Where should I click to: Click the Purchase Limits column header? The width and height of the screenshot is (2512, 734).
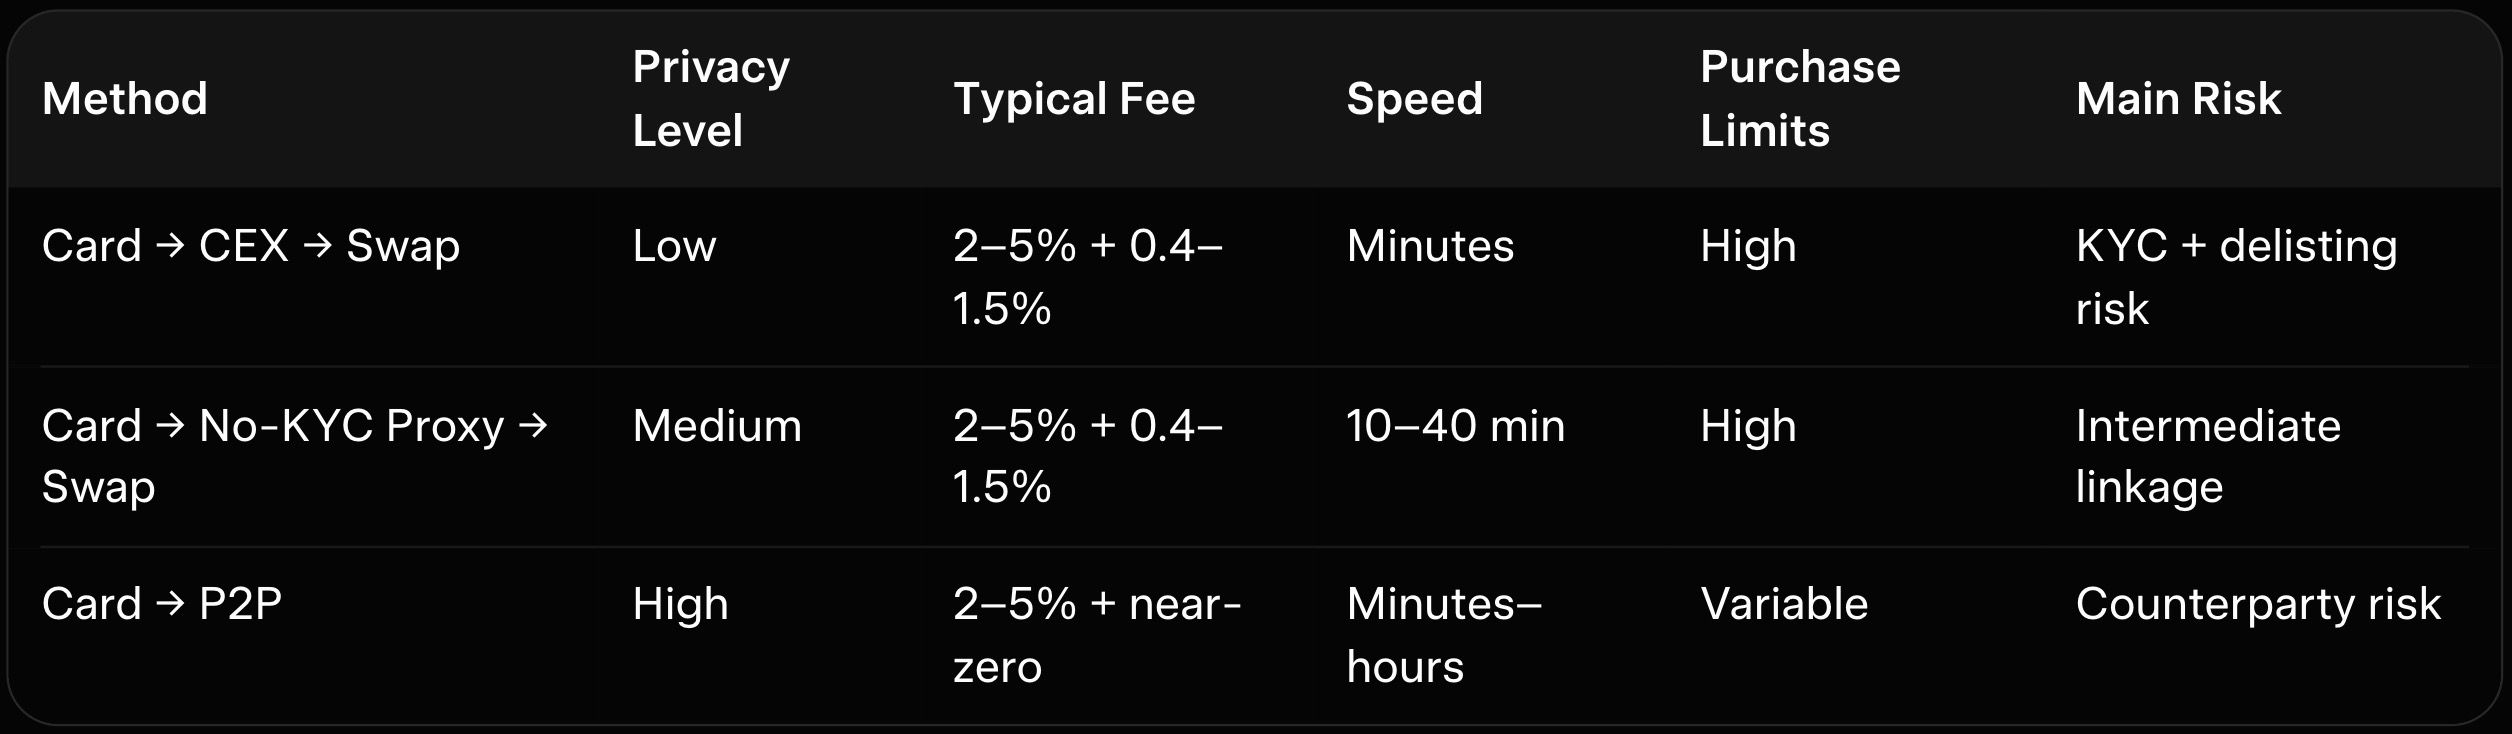tap(1800, 99)
